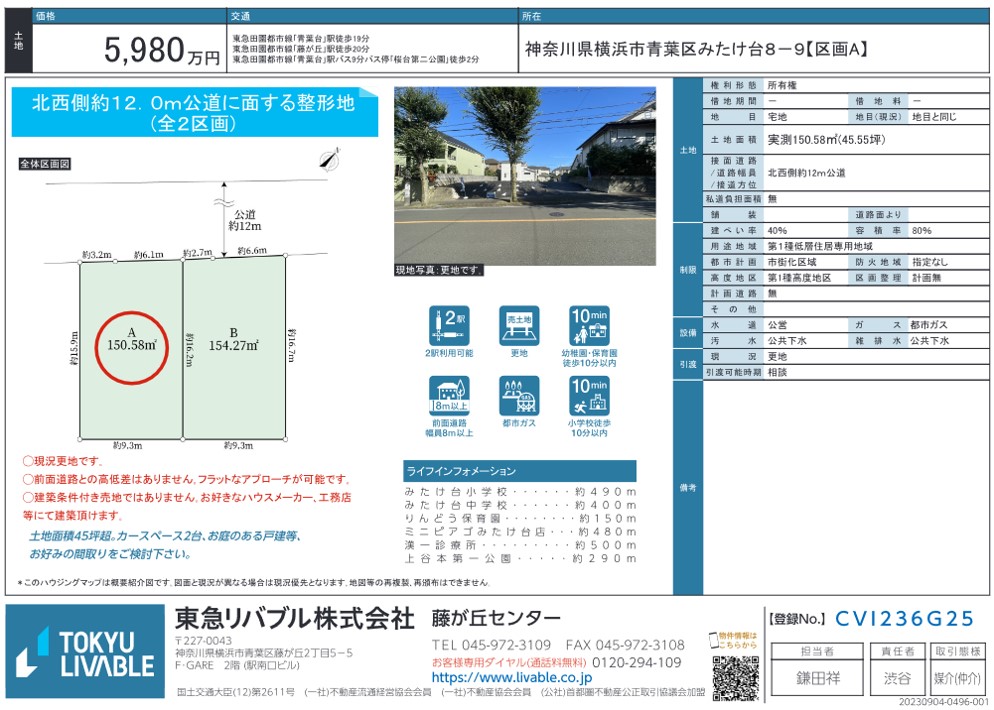
Task: Click the toll-free number 0120-294-109
Action: pyautogui.click(x=635, y=662)
